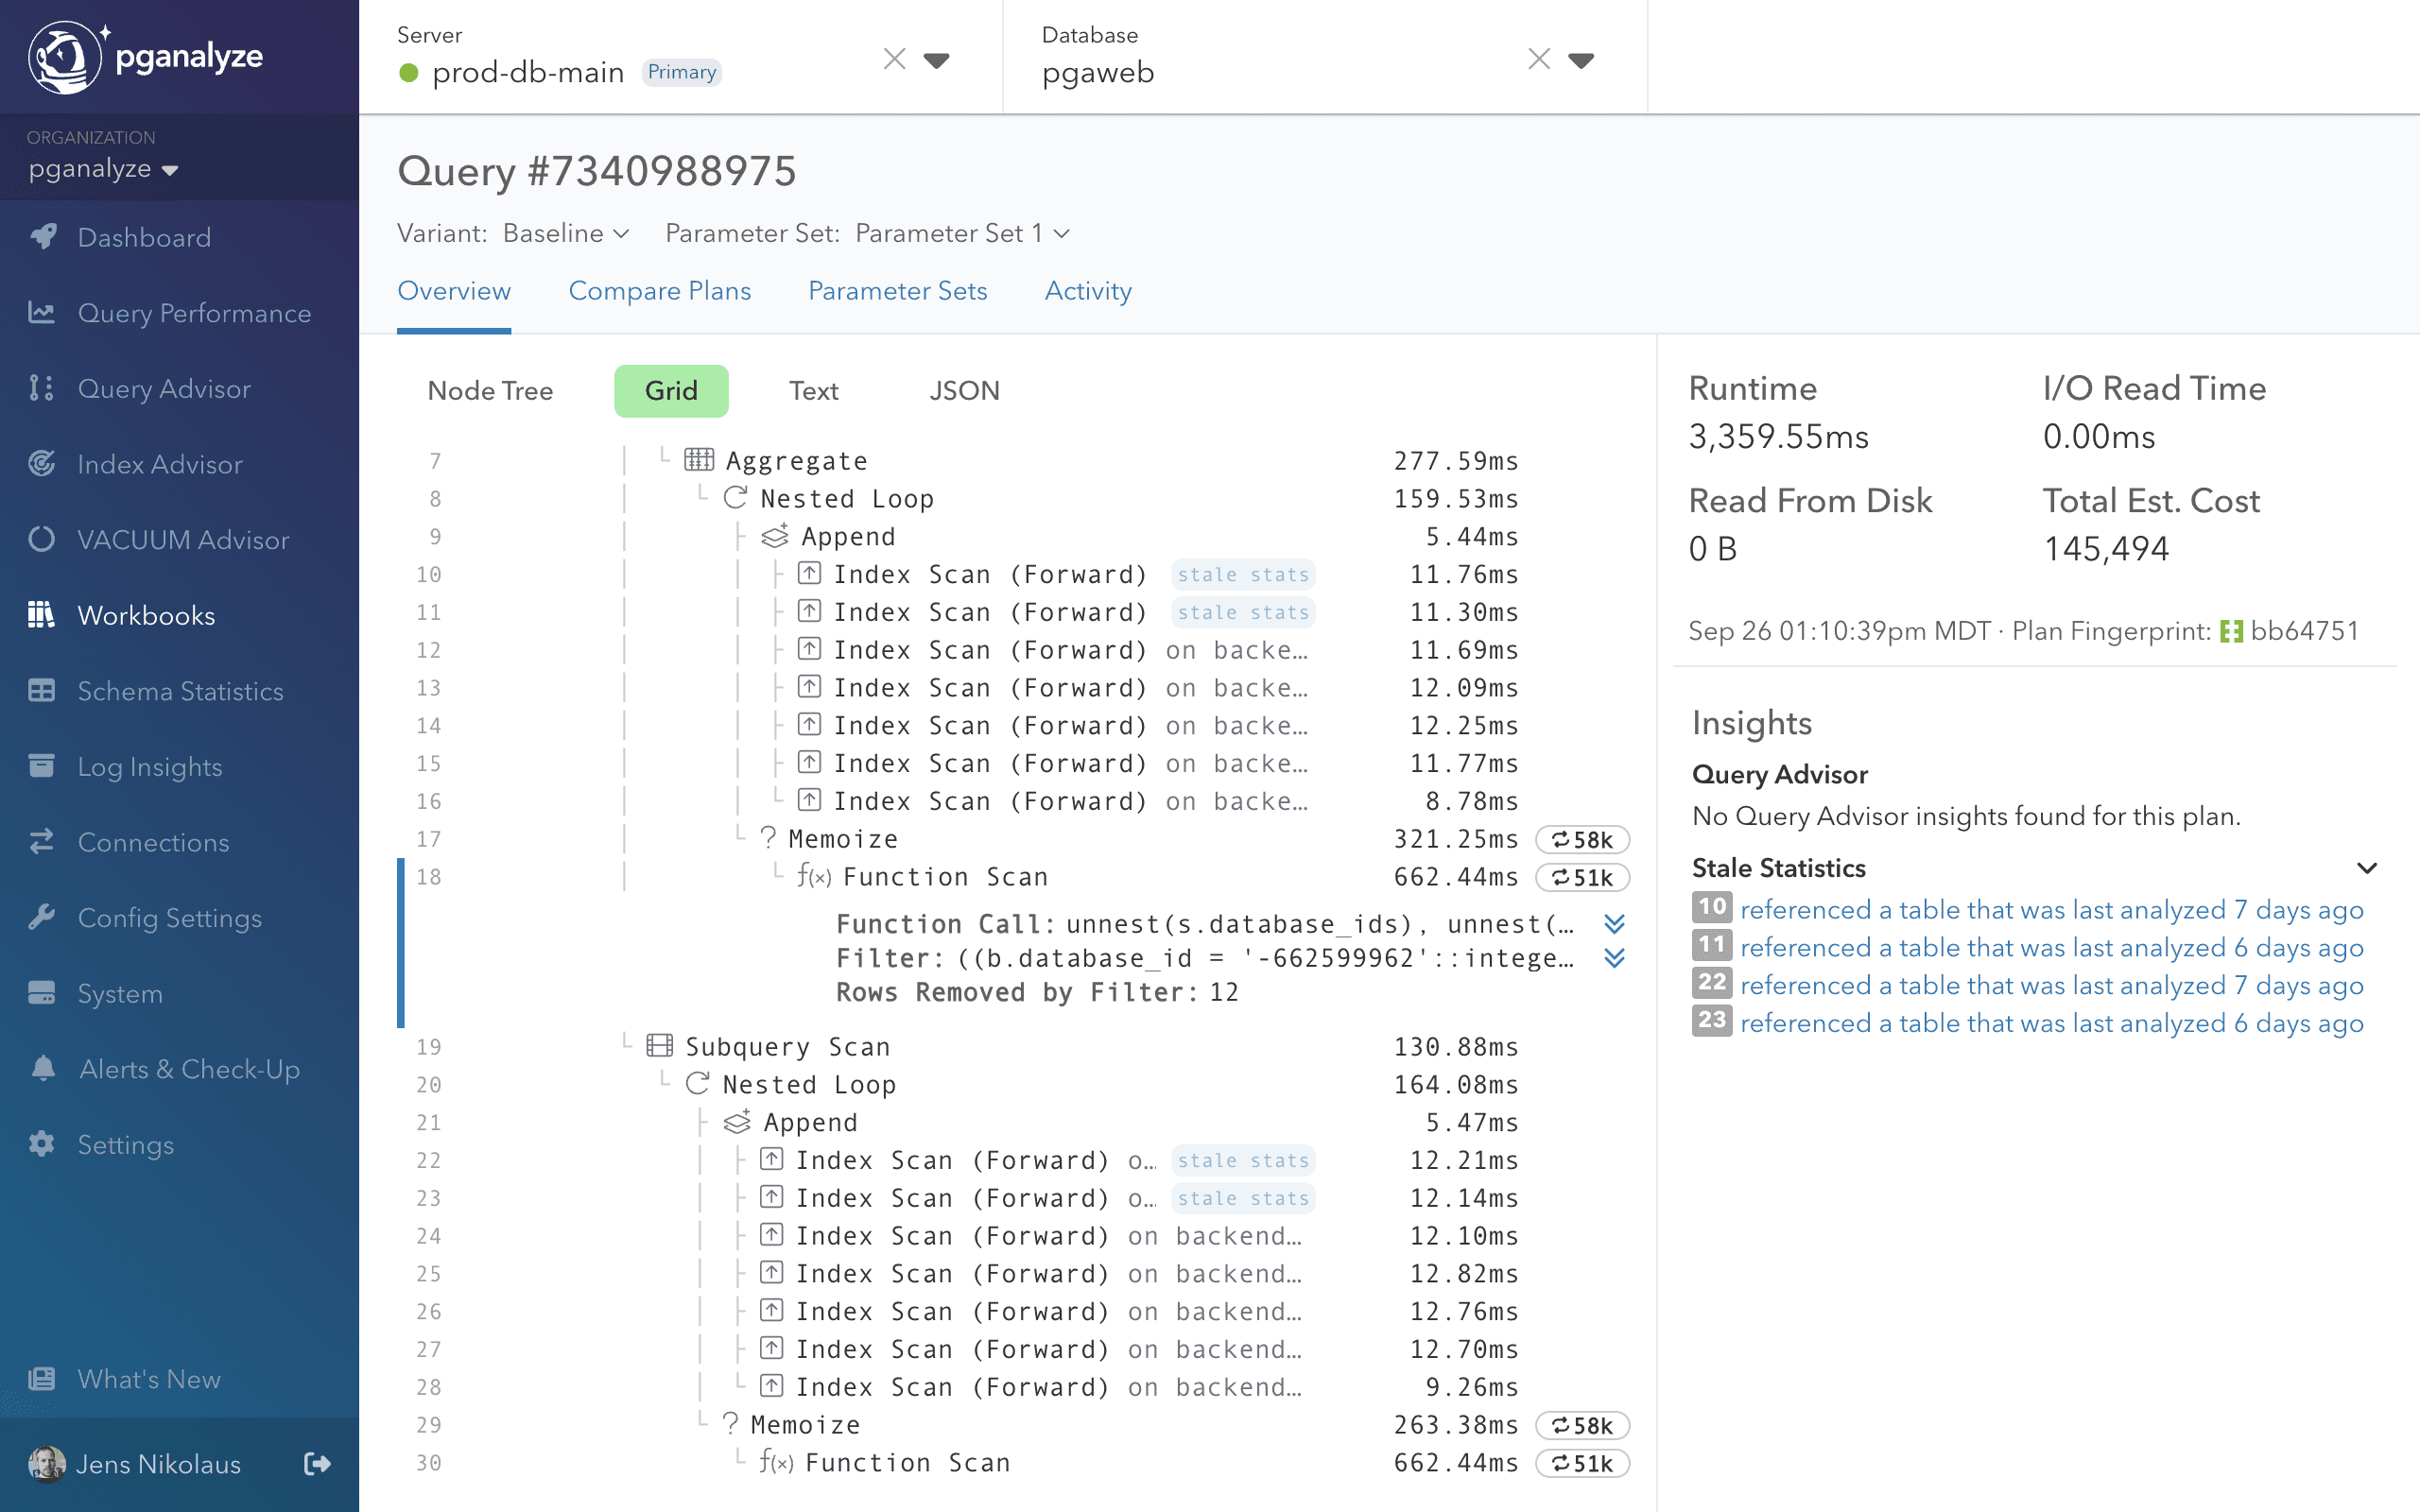Click the Config Settings wrench icon
This screenshot has height=1512, width=2420.
point(41,917)
